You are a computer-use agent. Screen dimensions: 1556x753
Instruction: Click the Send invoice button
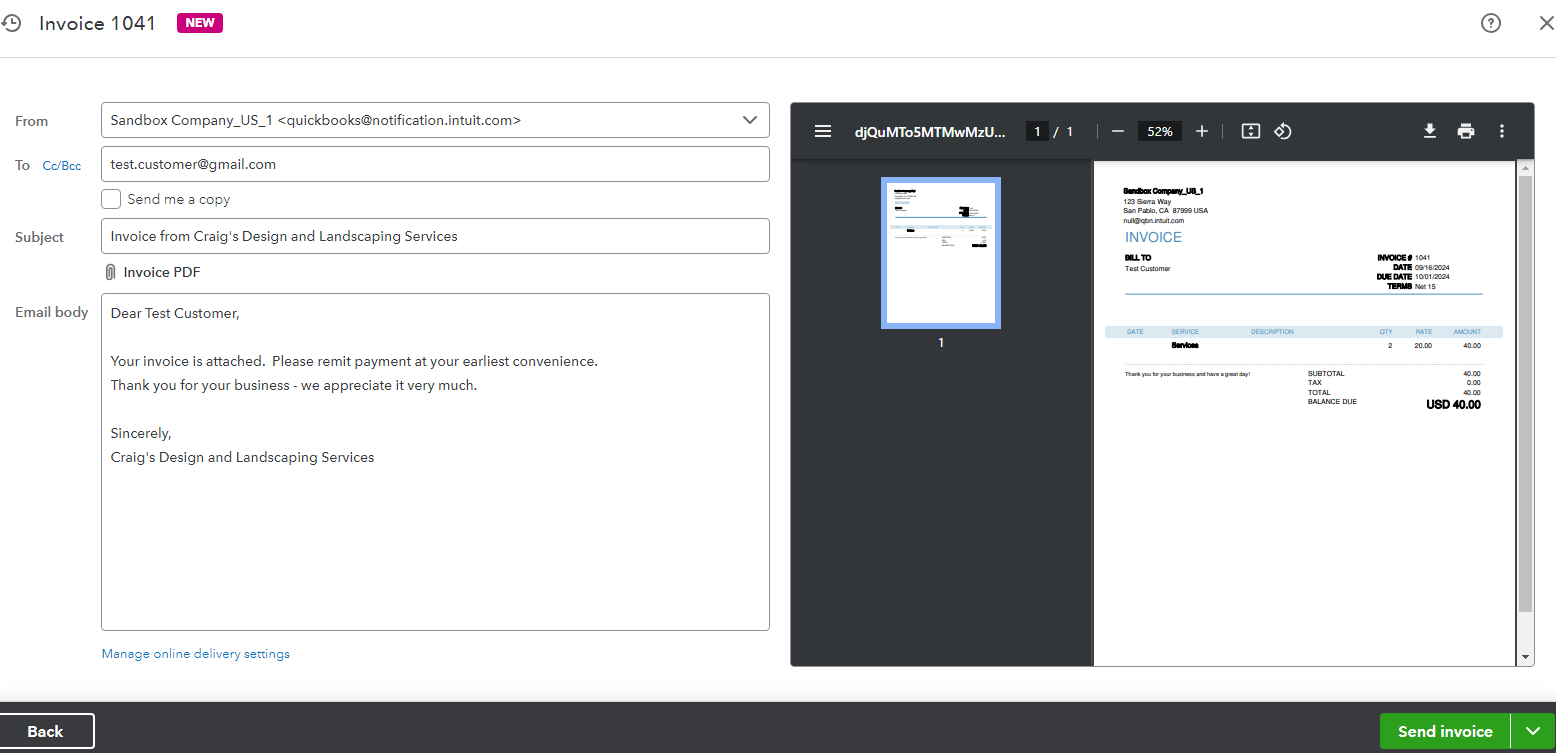click(x=1444, y=731)
